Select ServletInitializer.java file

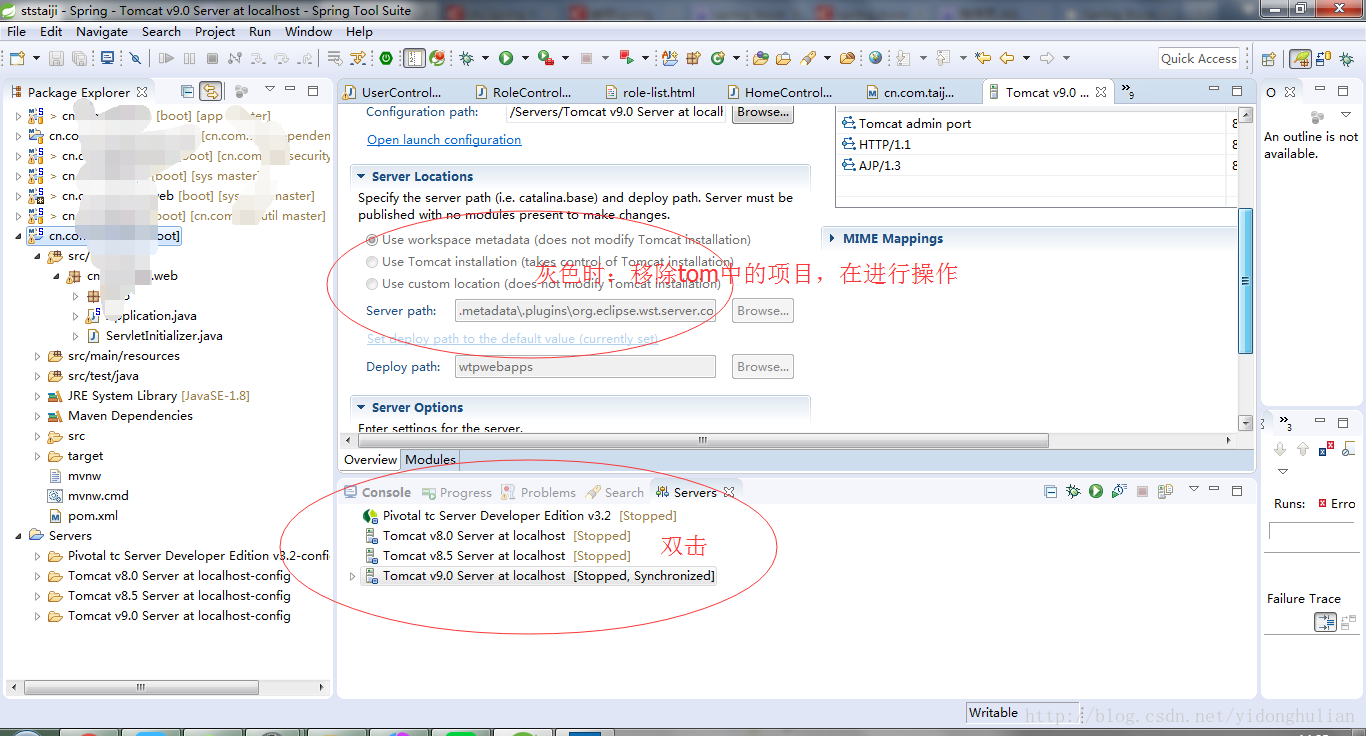coord(154,336)
